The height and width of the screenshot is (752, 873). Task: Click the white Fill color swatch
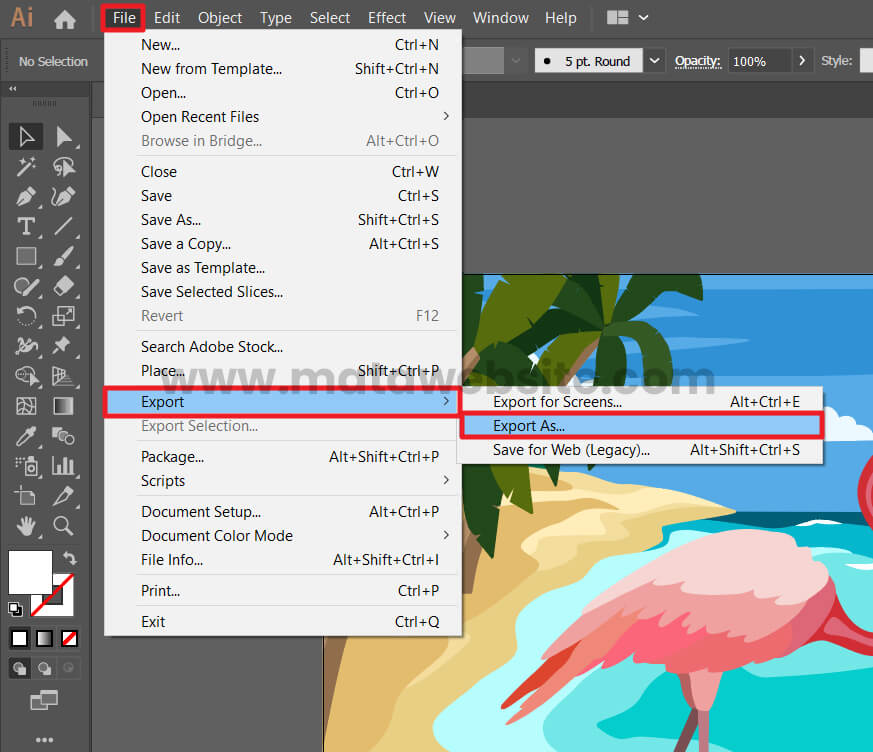point(29,571)
